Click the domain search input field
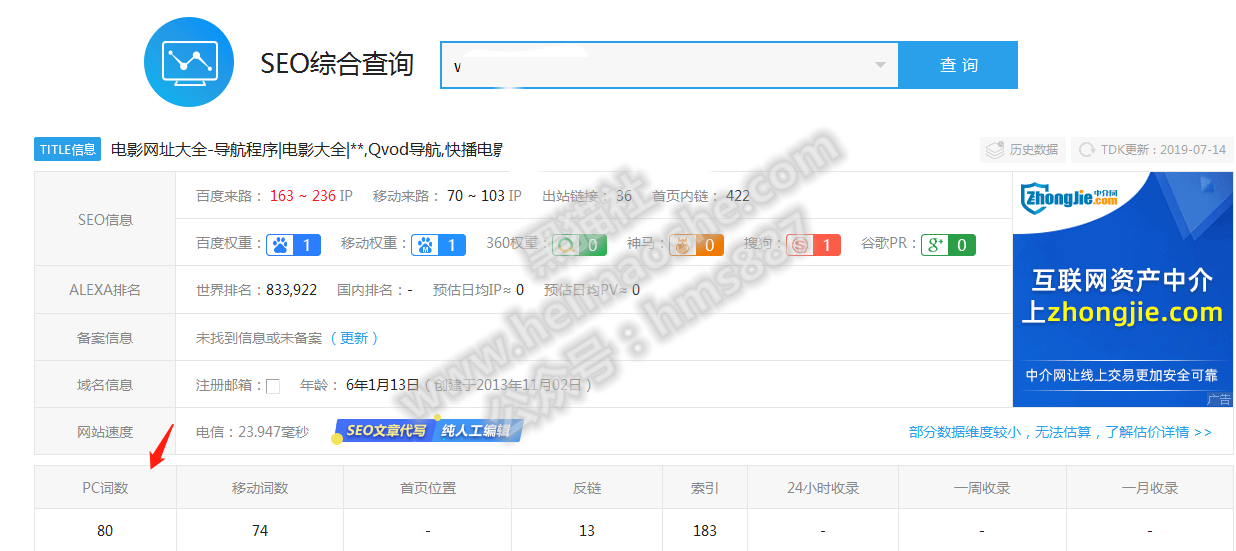 tap(669, 65)
